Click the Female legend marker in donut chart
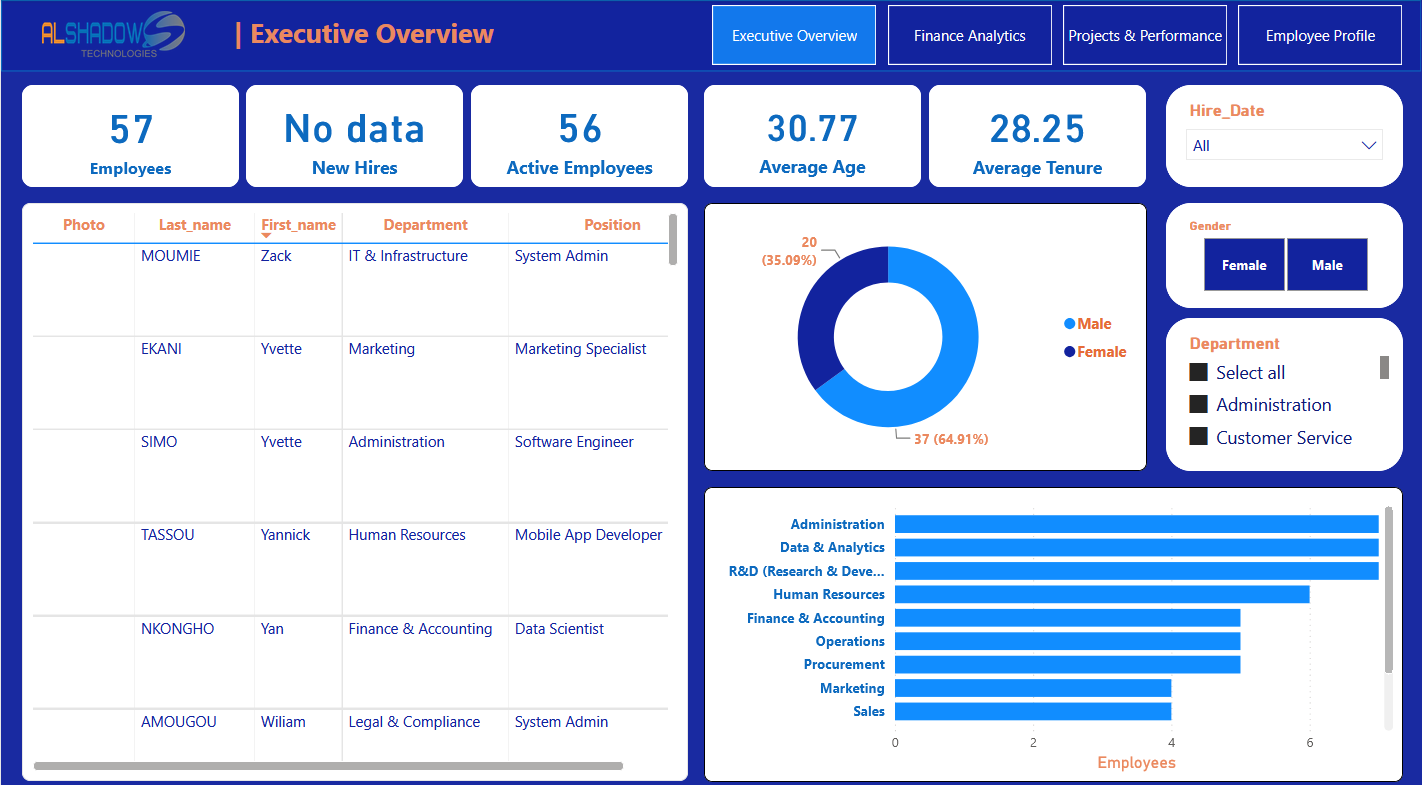The height and width of the screenshot is (785, 1422). point(1070,352)
